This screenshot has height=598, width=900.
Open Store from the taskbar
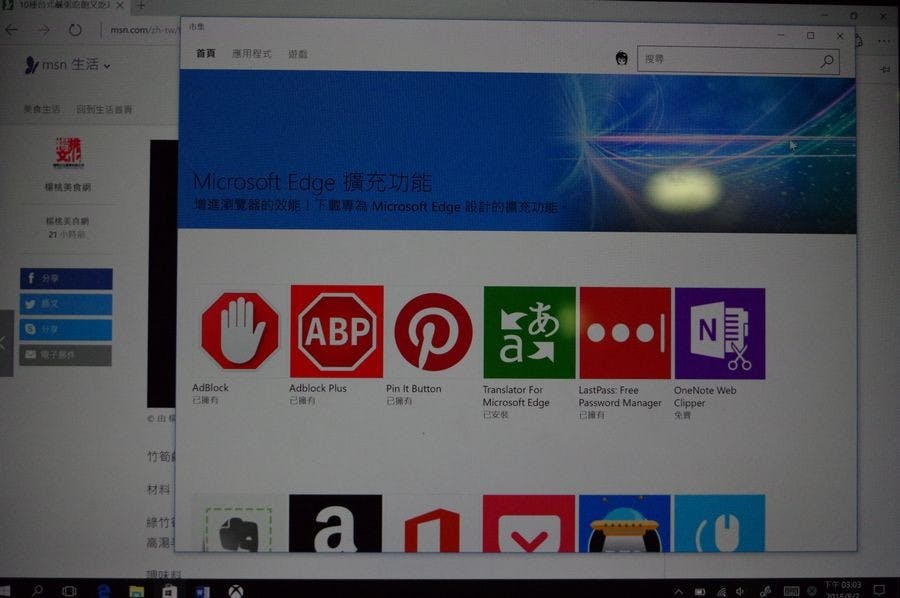(169, 591)
